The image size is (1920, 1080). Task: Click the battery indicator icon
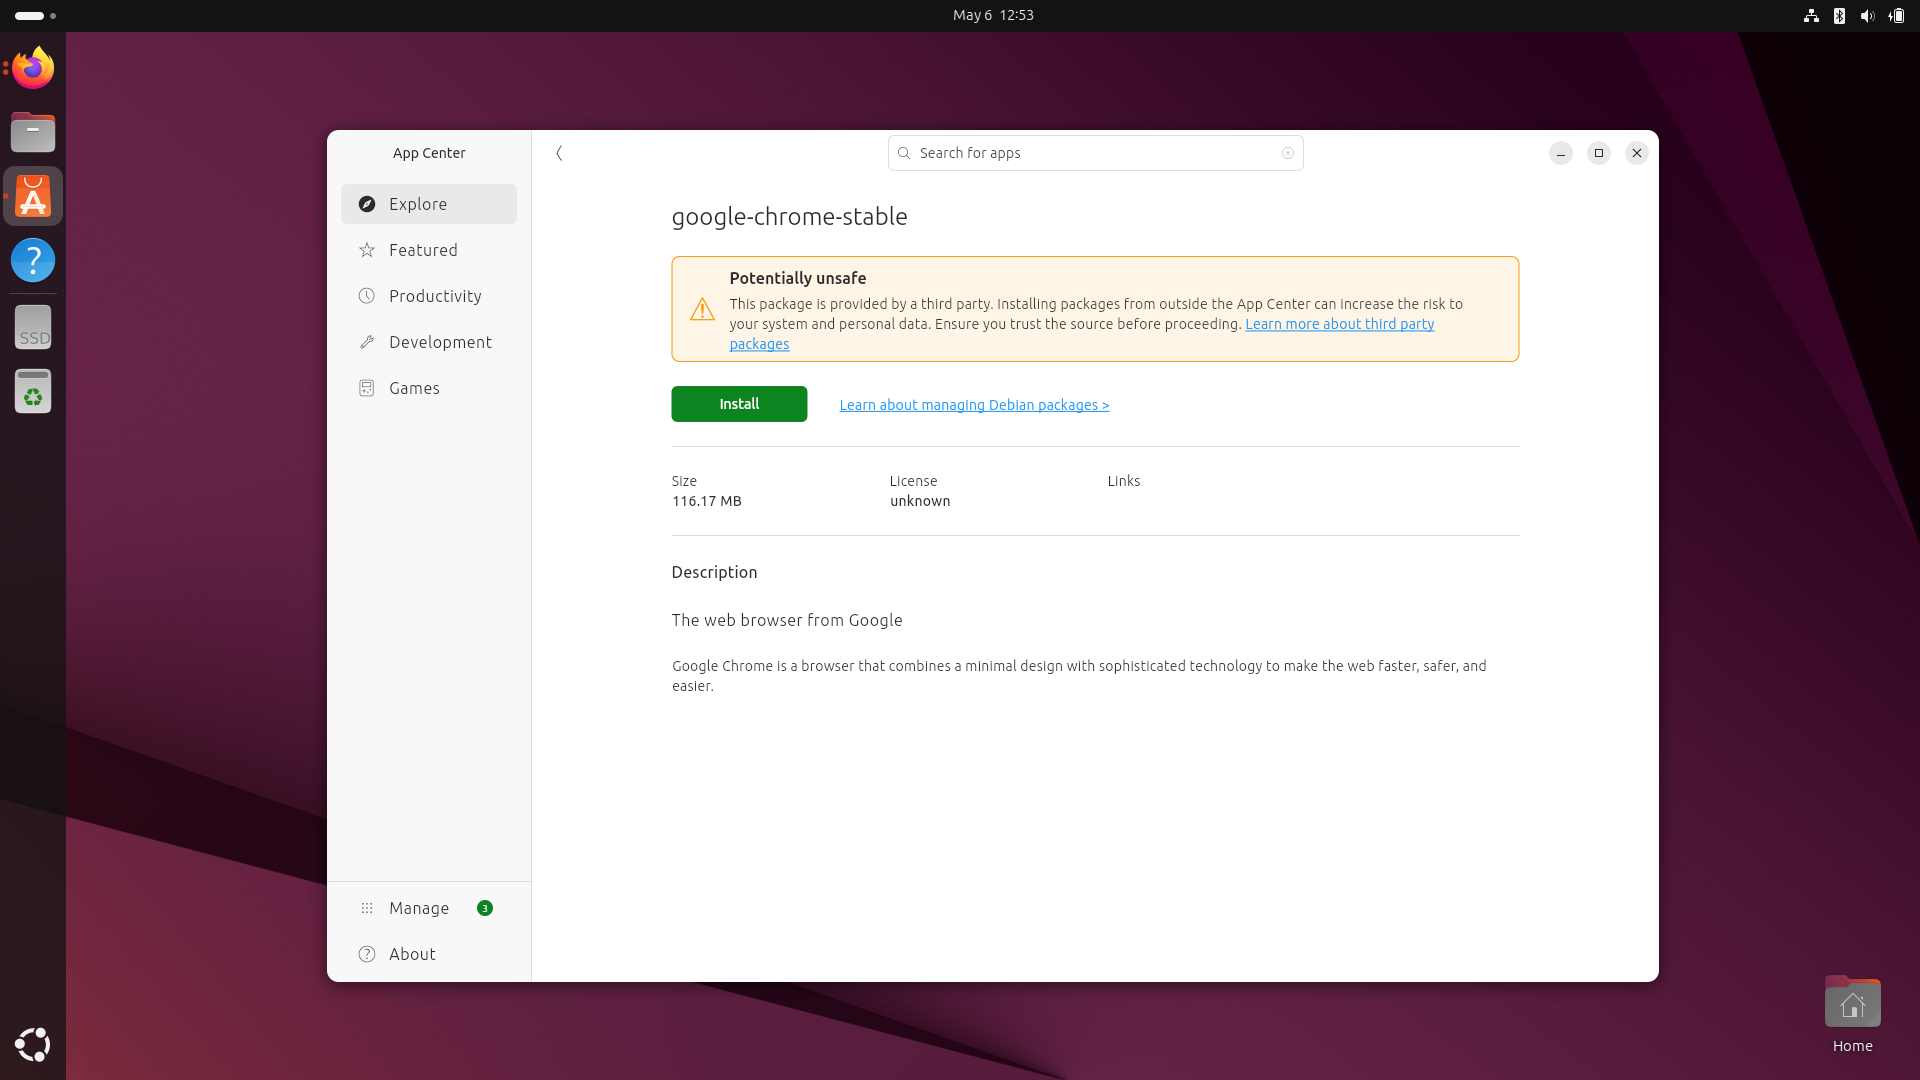[1896, 15]
